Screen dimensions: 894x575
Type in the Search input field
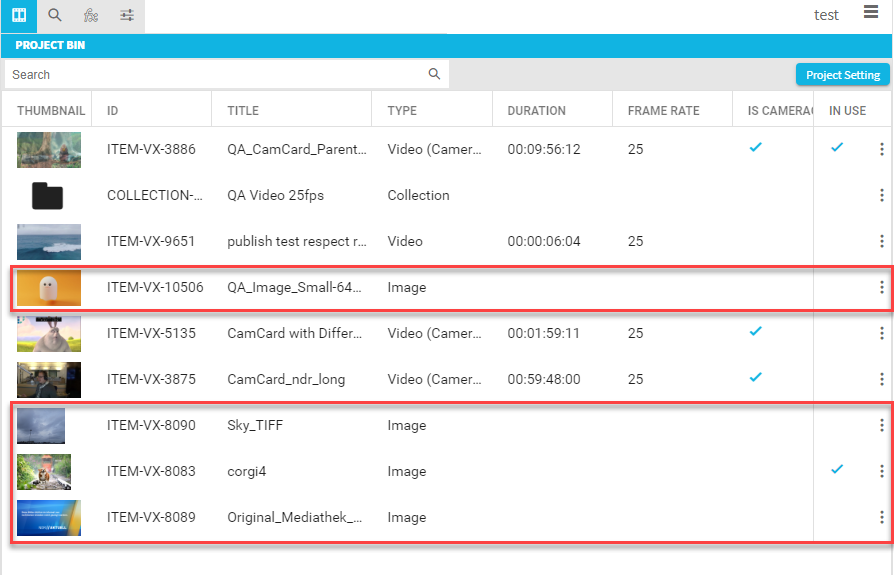click(x=215, y=75)
